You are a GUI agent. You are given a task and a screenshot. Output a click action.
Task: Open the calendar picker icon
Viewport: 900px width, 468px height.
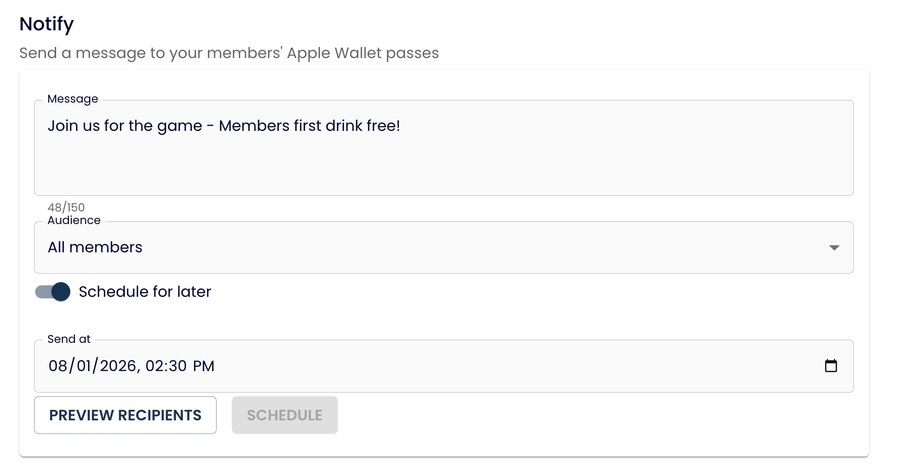[x=831, y=366]
